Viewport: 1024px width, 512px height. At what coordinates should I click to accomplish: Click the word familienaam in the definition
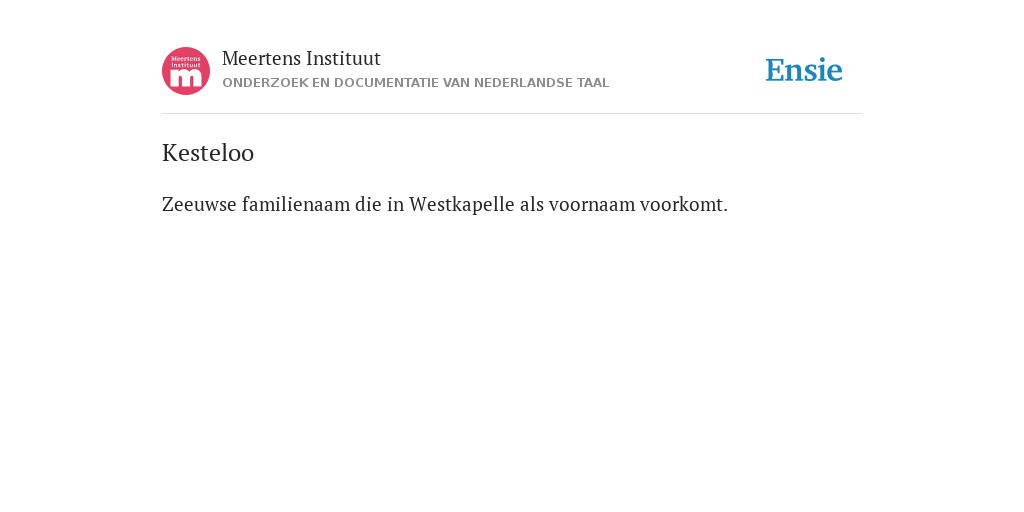pyautogui.click(x=296, y=204)
